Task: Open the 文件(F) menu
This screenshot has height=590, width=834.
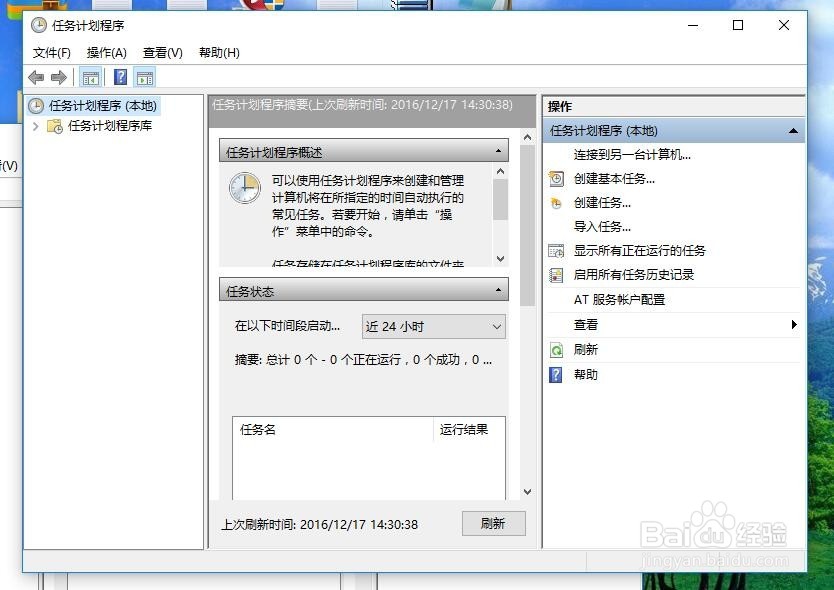Action: (x=51, y=53)
